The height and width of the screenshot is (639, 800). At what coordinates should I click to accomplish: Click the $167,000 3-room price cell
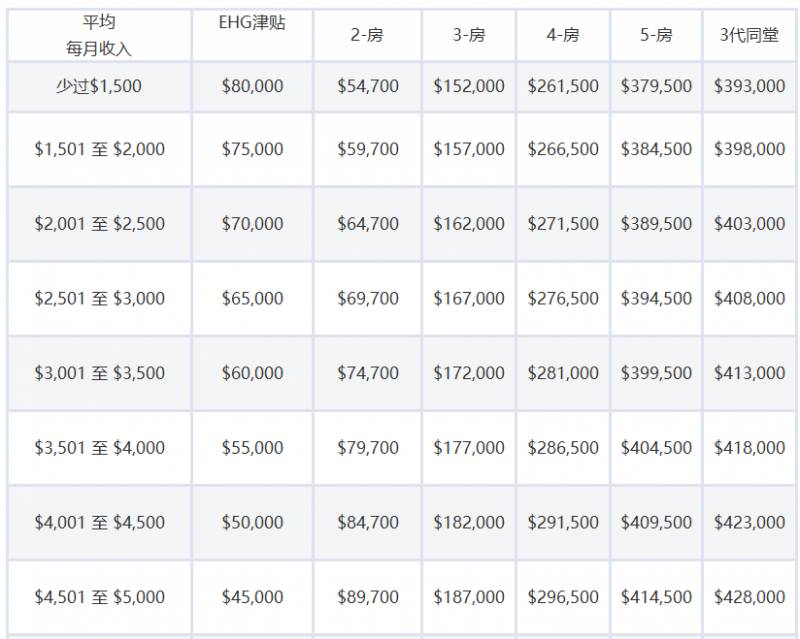(x=468, y=298)
